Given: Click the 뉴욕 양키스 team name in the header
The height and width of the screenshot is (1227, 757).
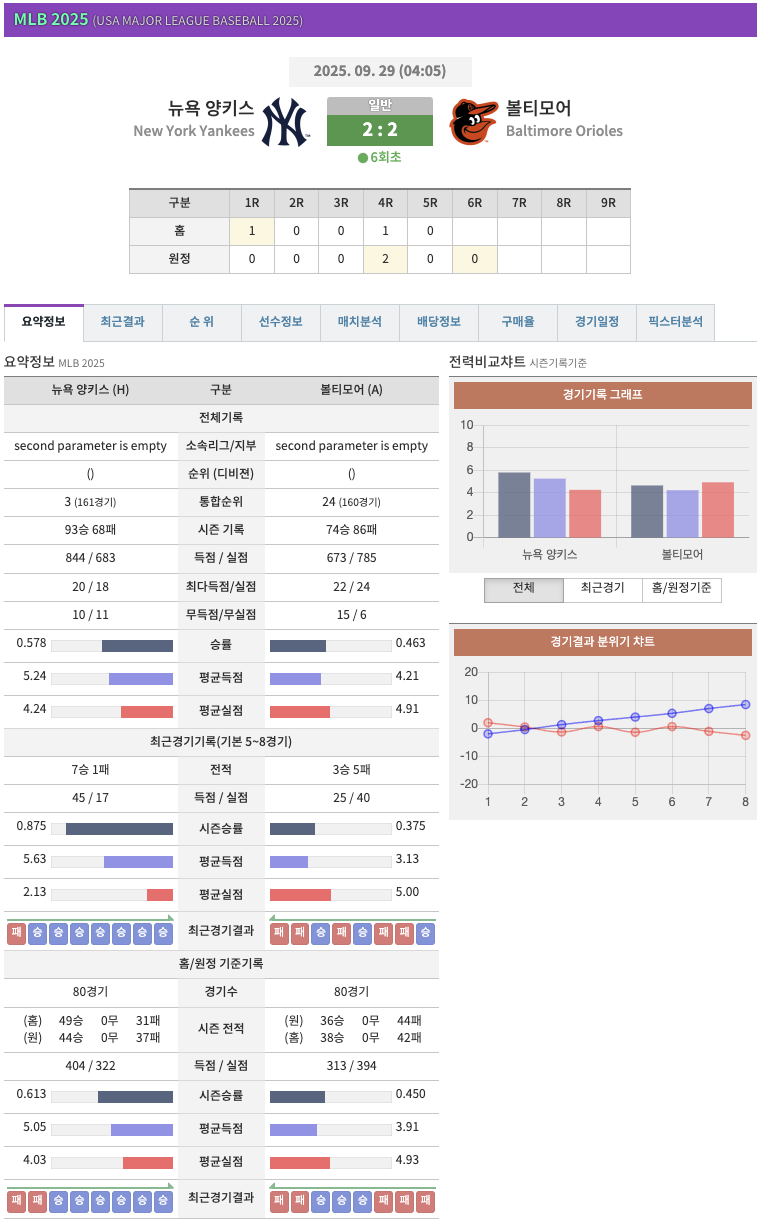Looking at the screenshot, I should click(211, 108).
